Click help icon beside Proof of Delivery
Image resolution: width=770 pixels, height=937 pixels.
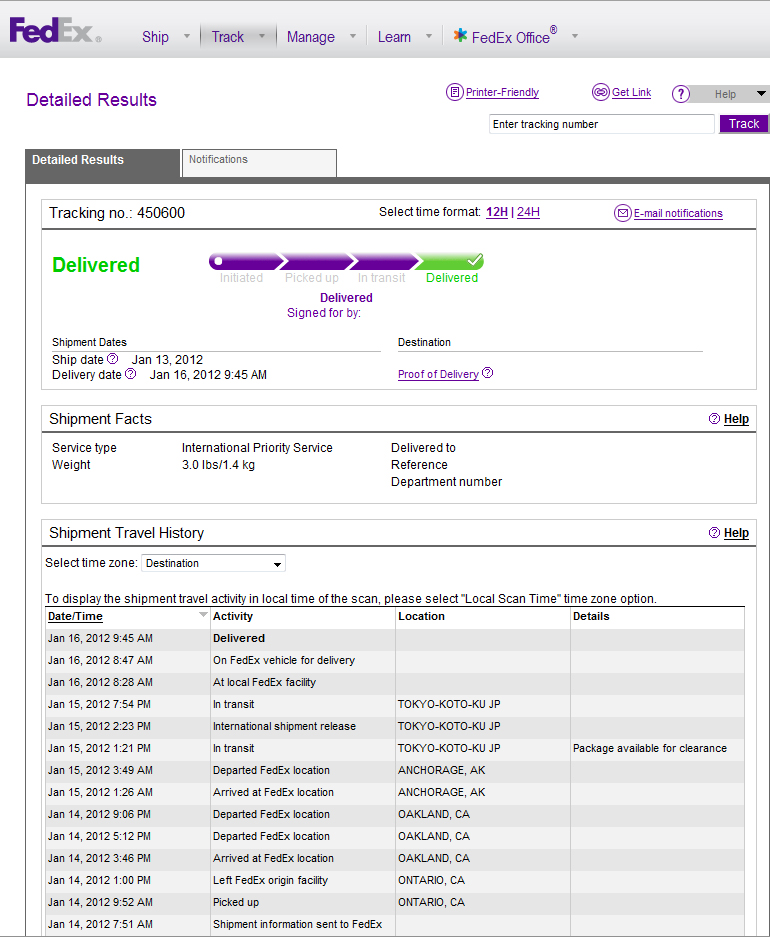coord(488,374)
